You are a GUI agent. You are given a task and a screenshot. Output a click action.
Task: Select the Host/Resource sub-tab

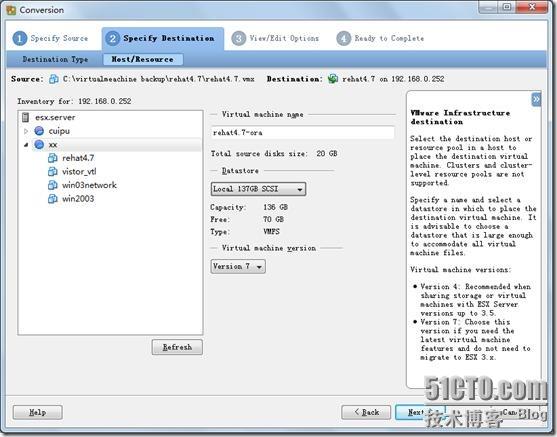tap(143, 59)
